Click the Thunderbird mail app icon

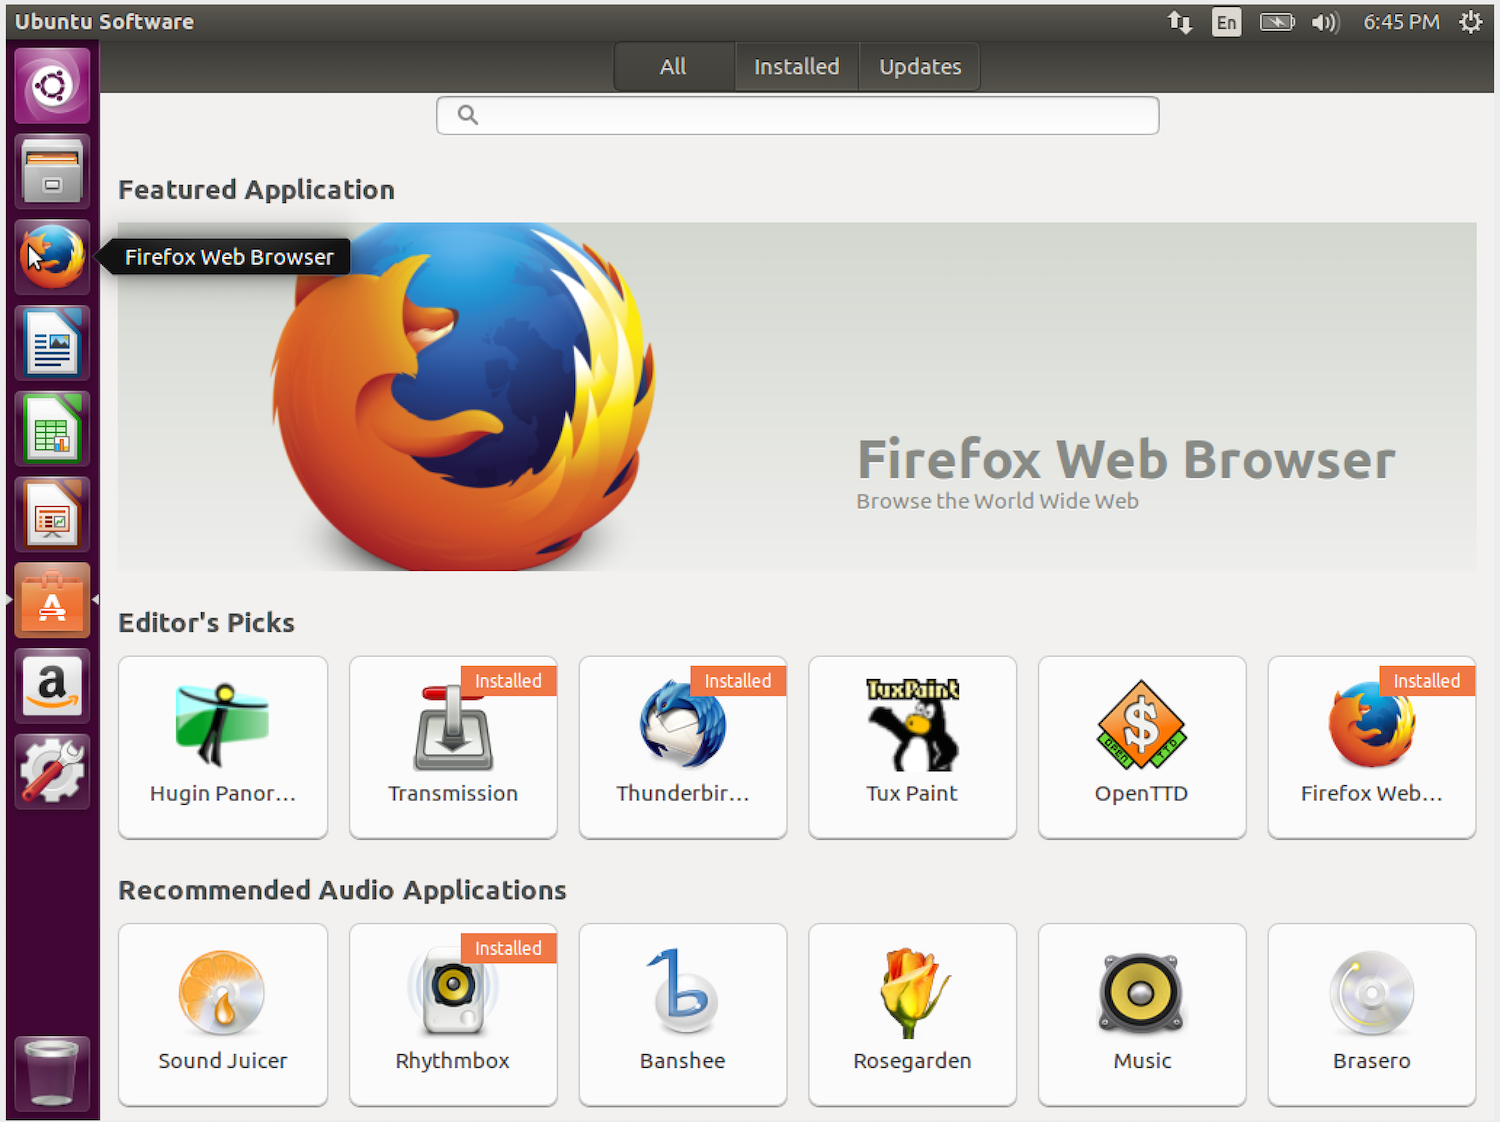tap(683, 724)
